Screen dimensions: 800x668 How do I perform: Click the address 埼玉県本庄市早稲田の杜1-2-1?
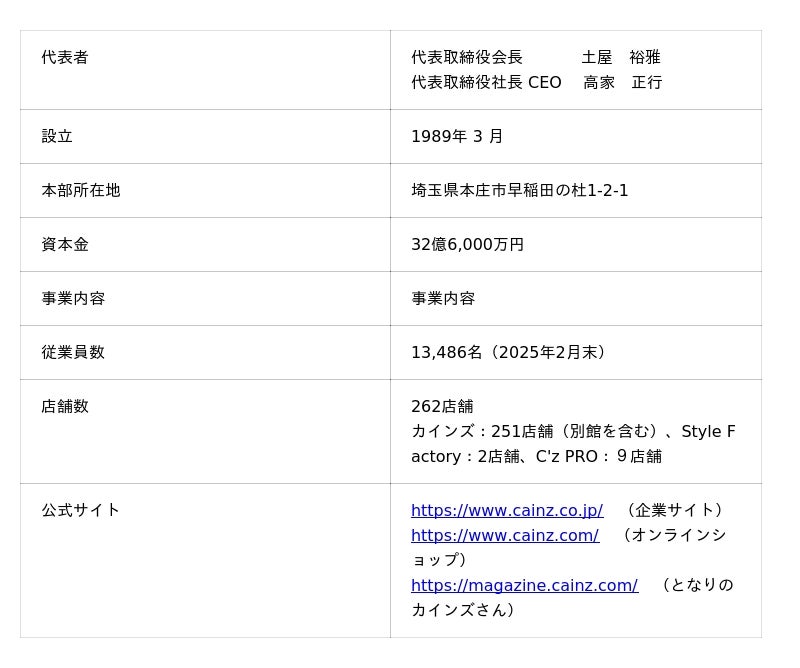coord(519,190)
